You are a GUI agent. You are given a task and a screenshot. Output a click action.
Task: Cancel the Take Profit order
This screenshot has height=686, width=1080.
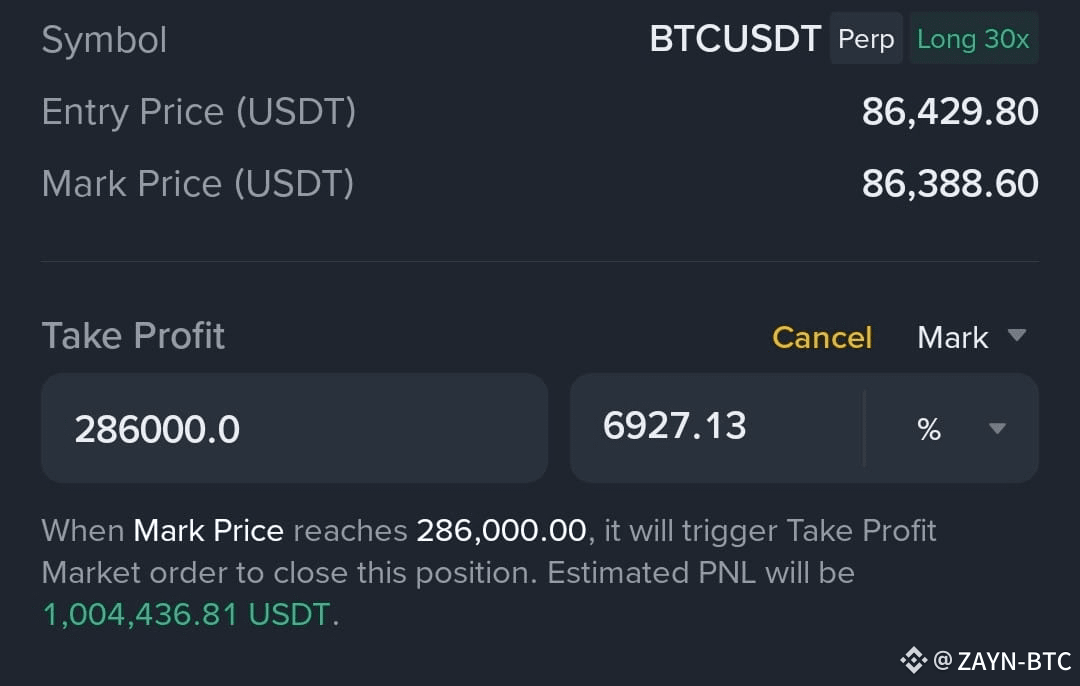click(822, 337)
